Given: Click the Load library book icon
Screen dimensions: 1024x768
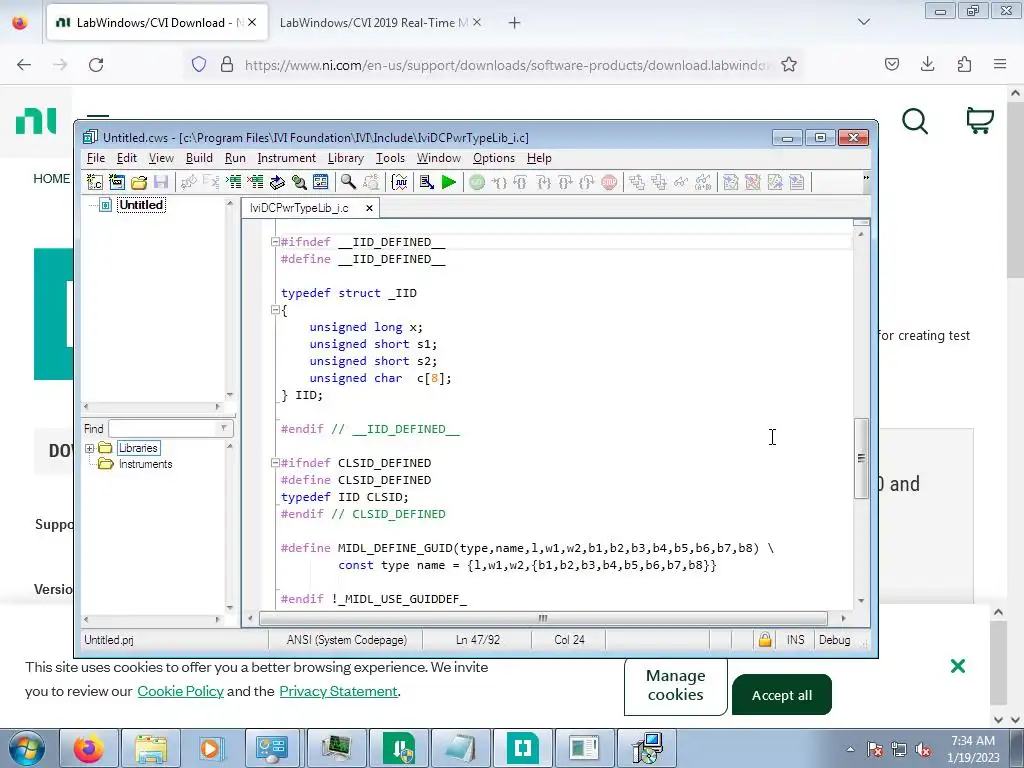Looking at the screenshot, I should click(277, 182).
